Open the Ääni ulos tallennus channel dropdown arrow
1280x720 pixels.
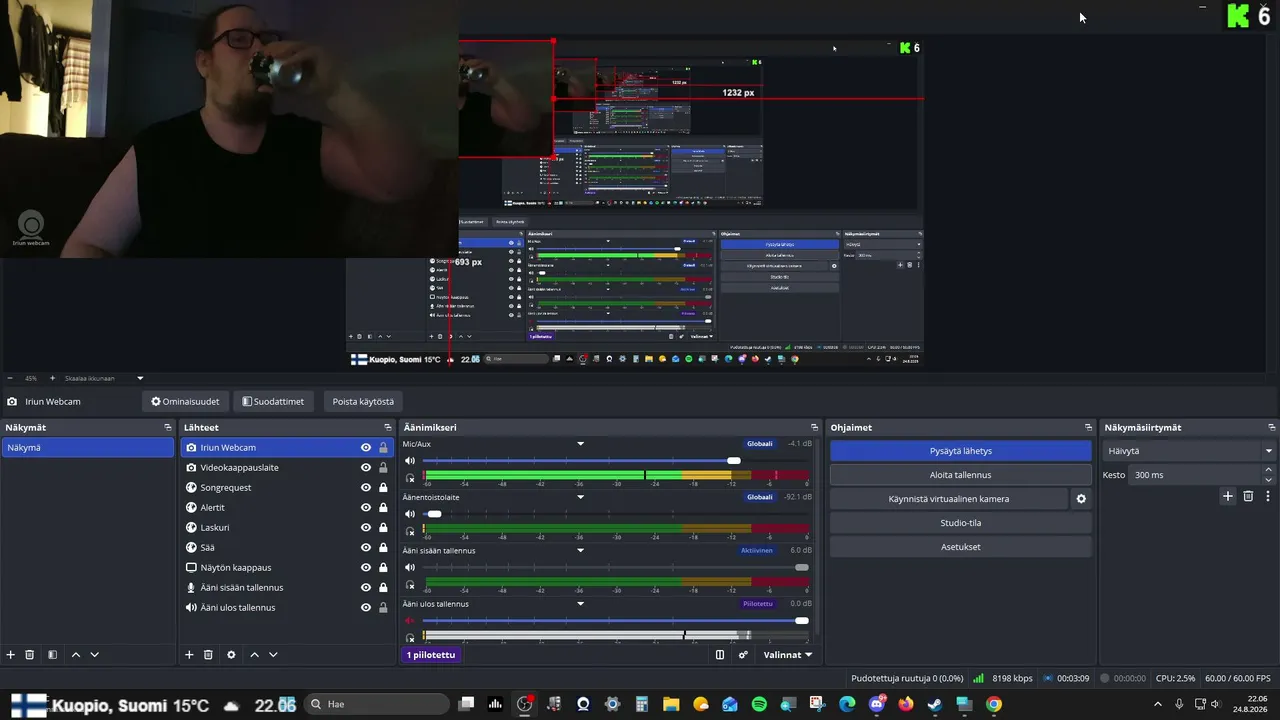point(580,604)
